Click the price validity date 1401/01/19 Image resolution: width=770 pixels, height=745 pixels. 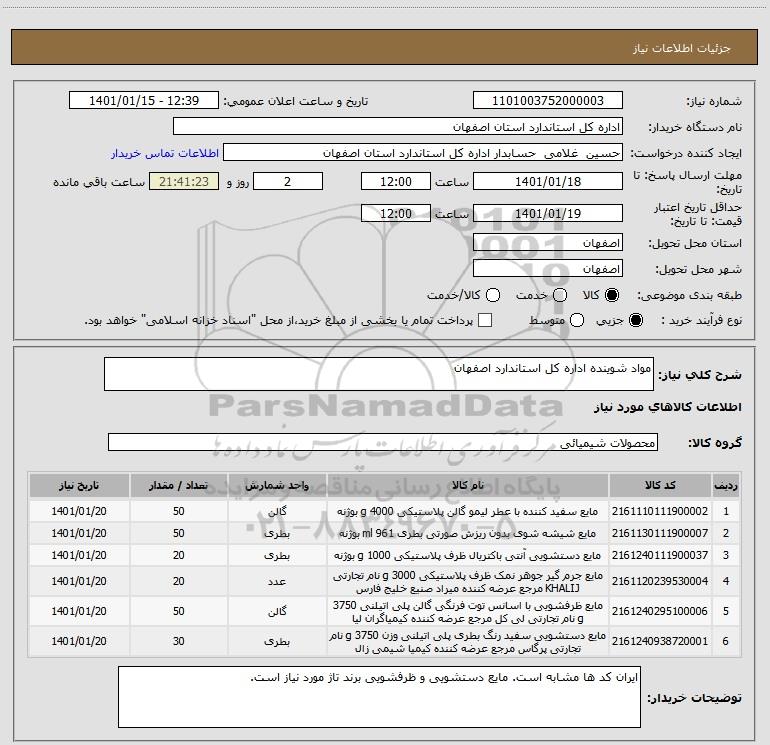tap(548, 214)
